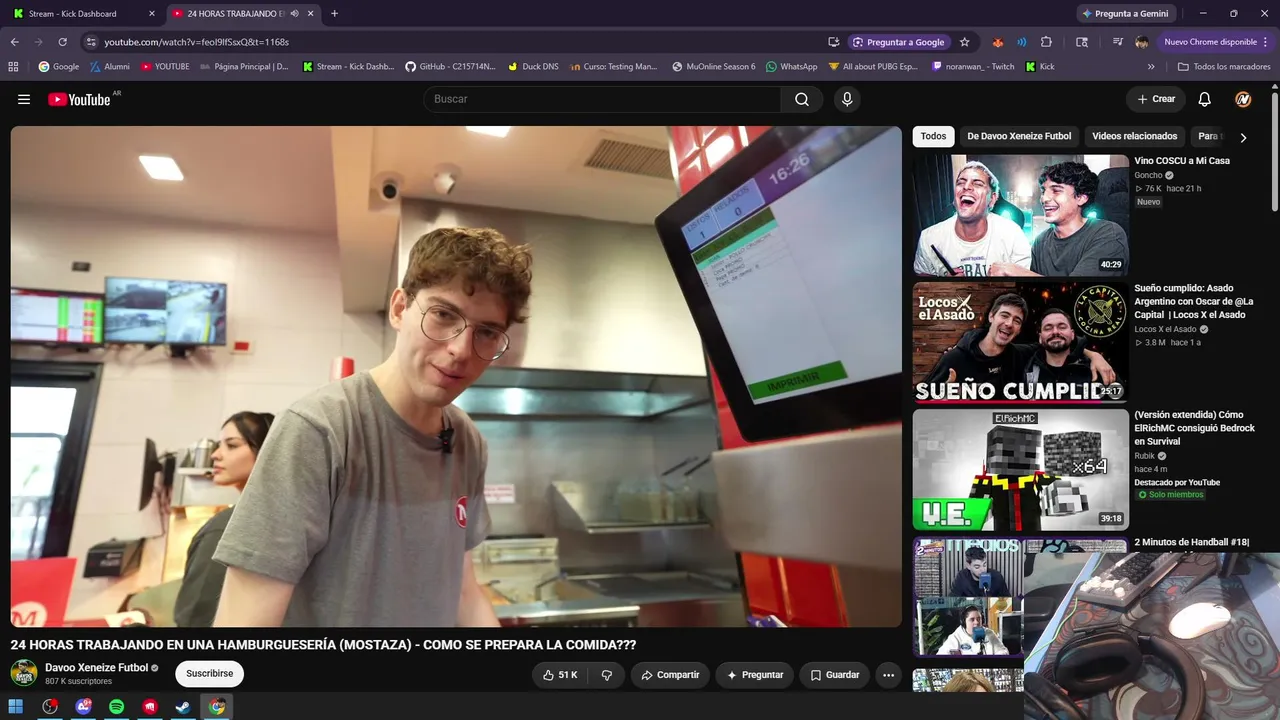This screenshot has height=720, width=1280.
Task: Show more hidden bookmarks chevron
Action: click(x=1151, y=67)
